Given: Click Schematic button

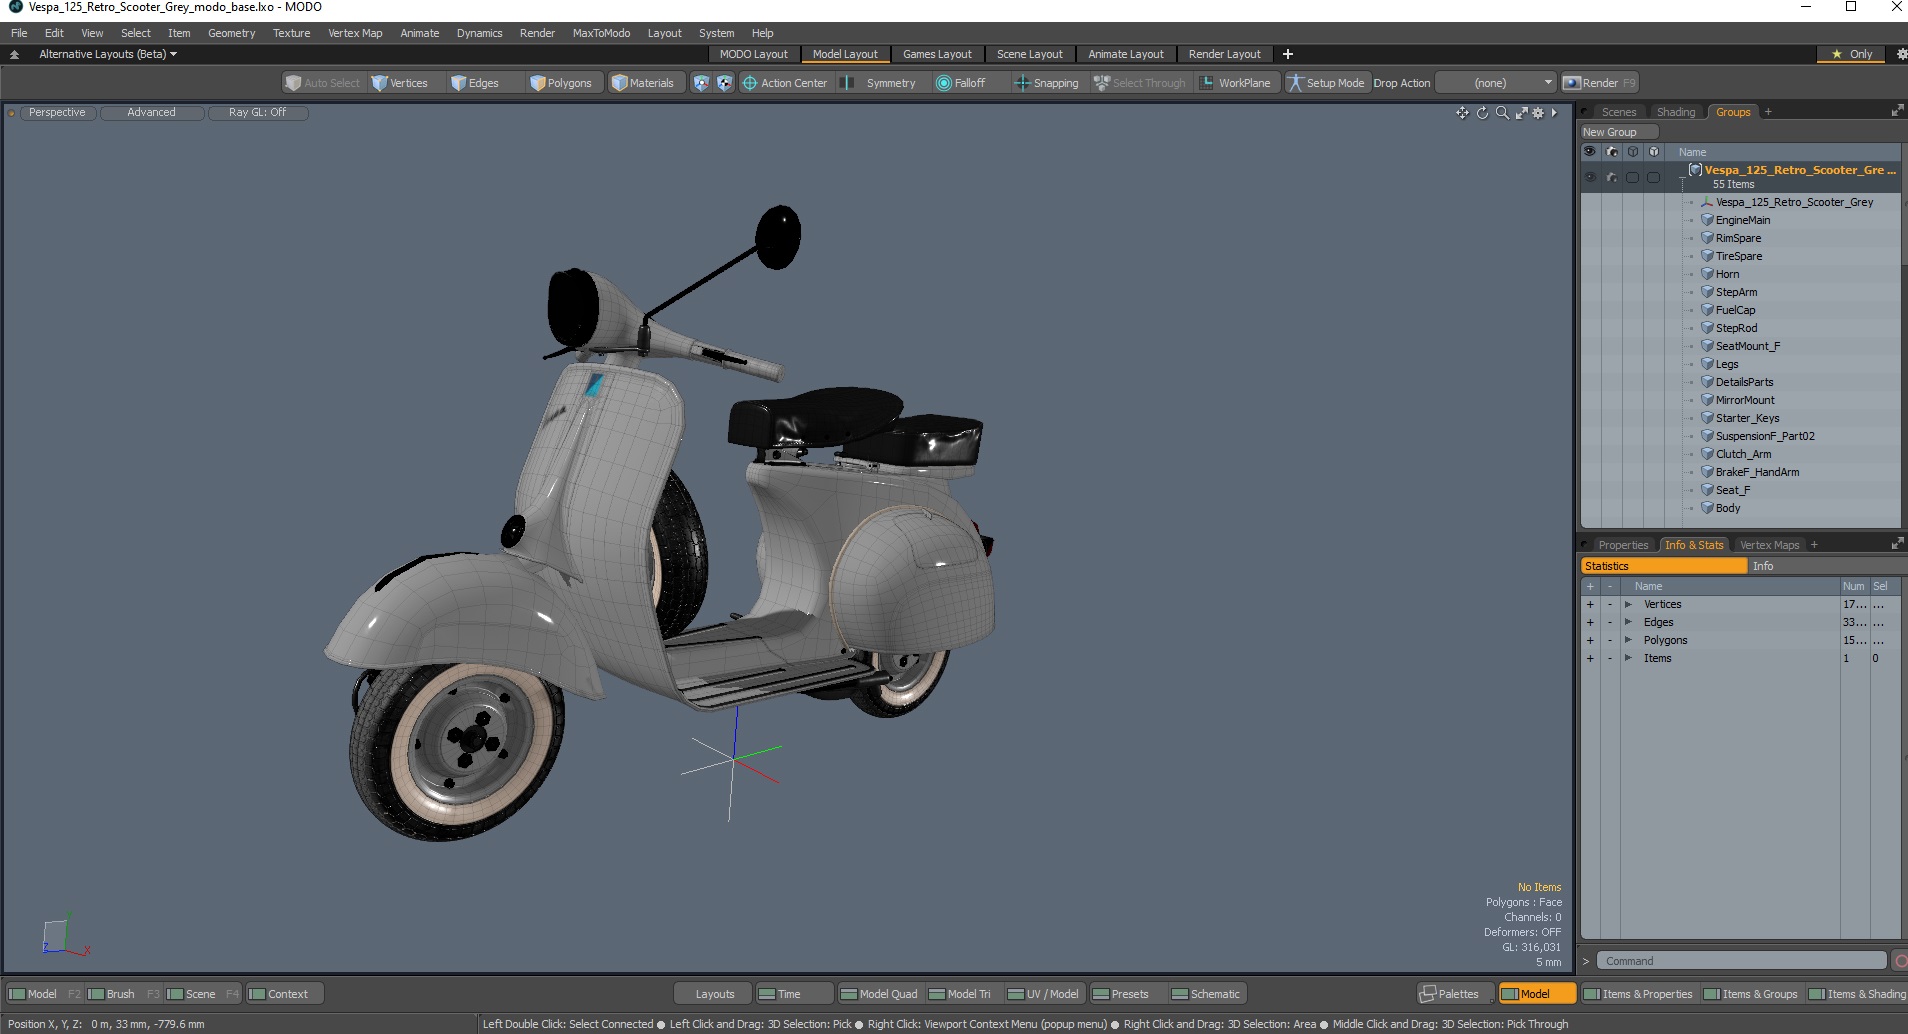Looking at the screenshot, I should (1206, 994).
